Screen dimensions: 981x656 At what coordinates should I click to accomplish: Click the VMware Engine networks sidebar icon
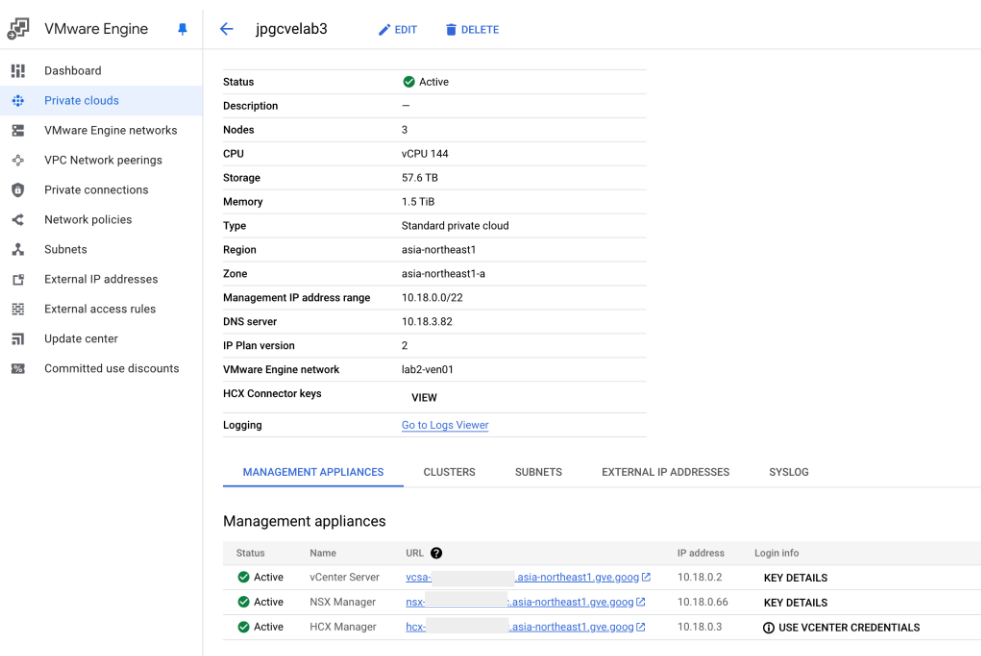(x=18, y=130)
